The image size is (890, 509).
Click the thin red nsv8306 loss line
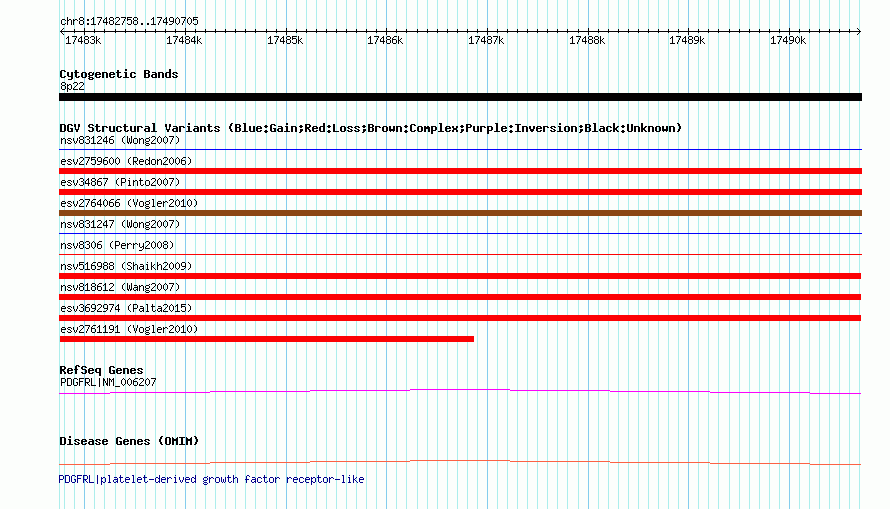point(460,255)
